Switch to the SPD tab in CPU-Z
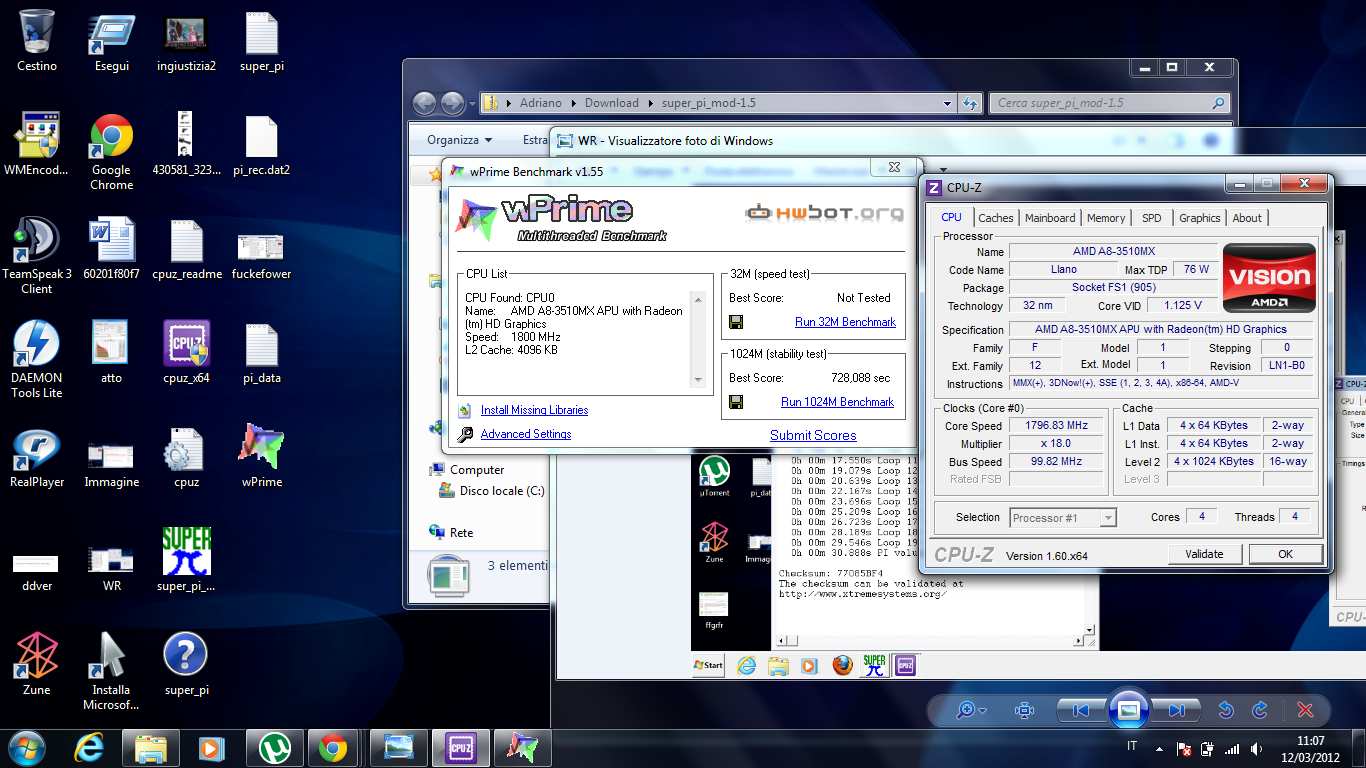The image size is (1366, 768). pyautogui.click(x=1152, y=217)
